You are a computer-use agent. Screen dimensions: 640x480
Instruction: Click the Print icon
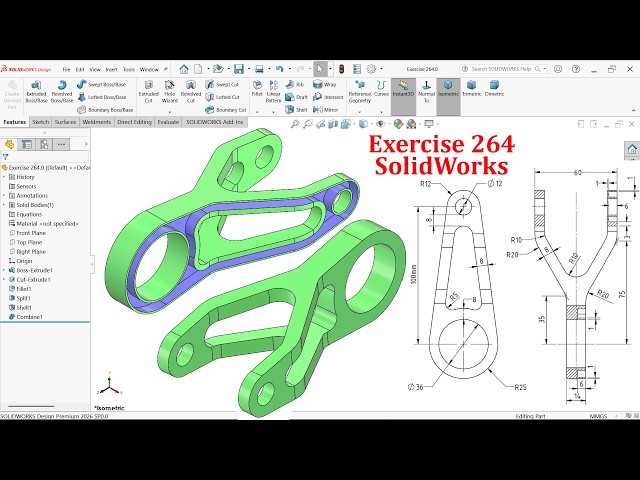(x=259, y=69)
